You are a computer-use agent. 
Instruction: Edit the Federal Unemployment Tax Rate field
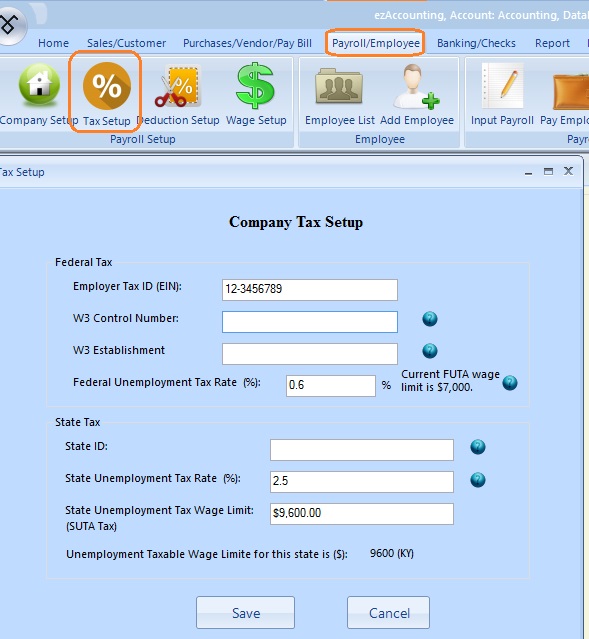point(331,386)
